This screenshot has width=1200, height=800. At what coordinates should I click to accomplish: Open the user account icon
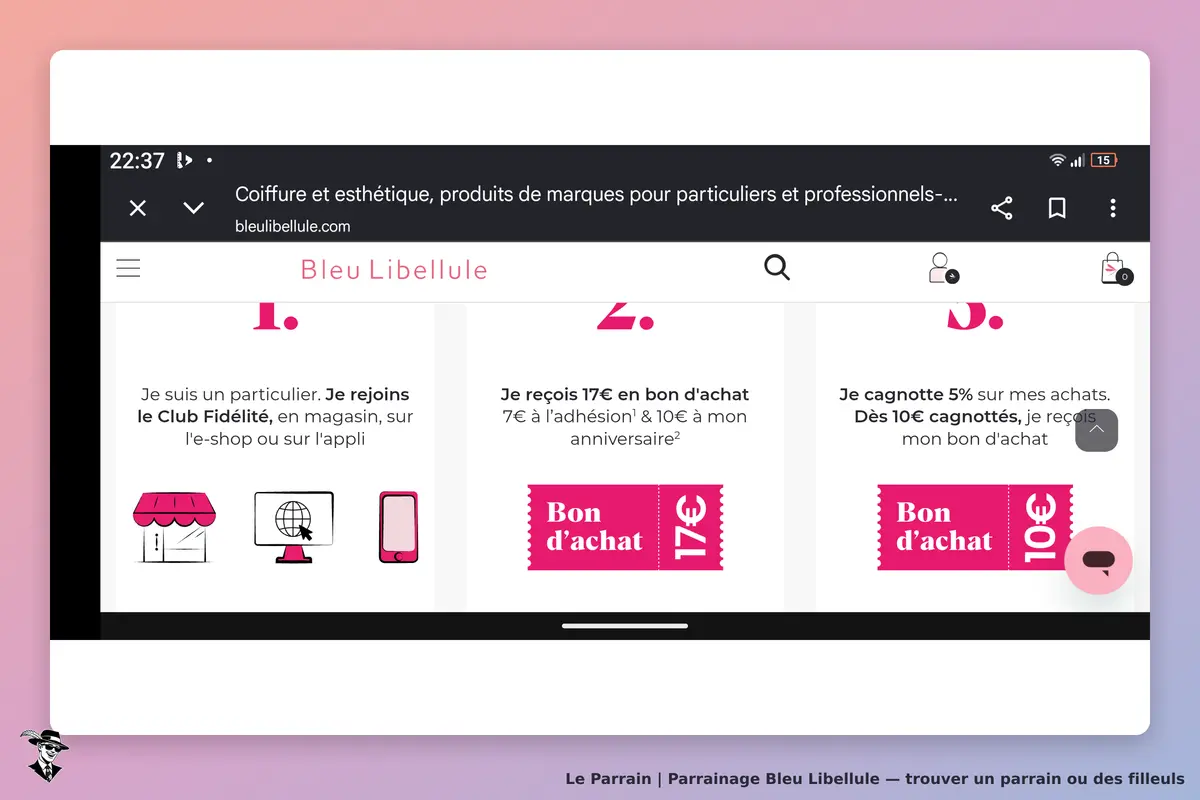click(x=942, y=268)
